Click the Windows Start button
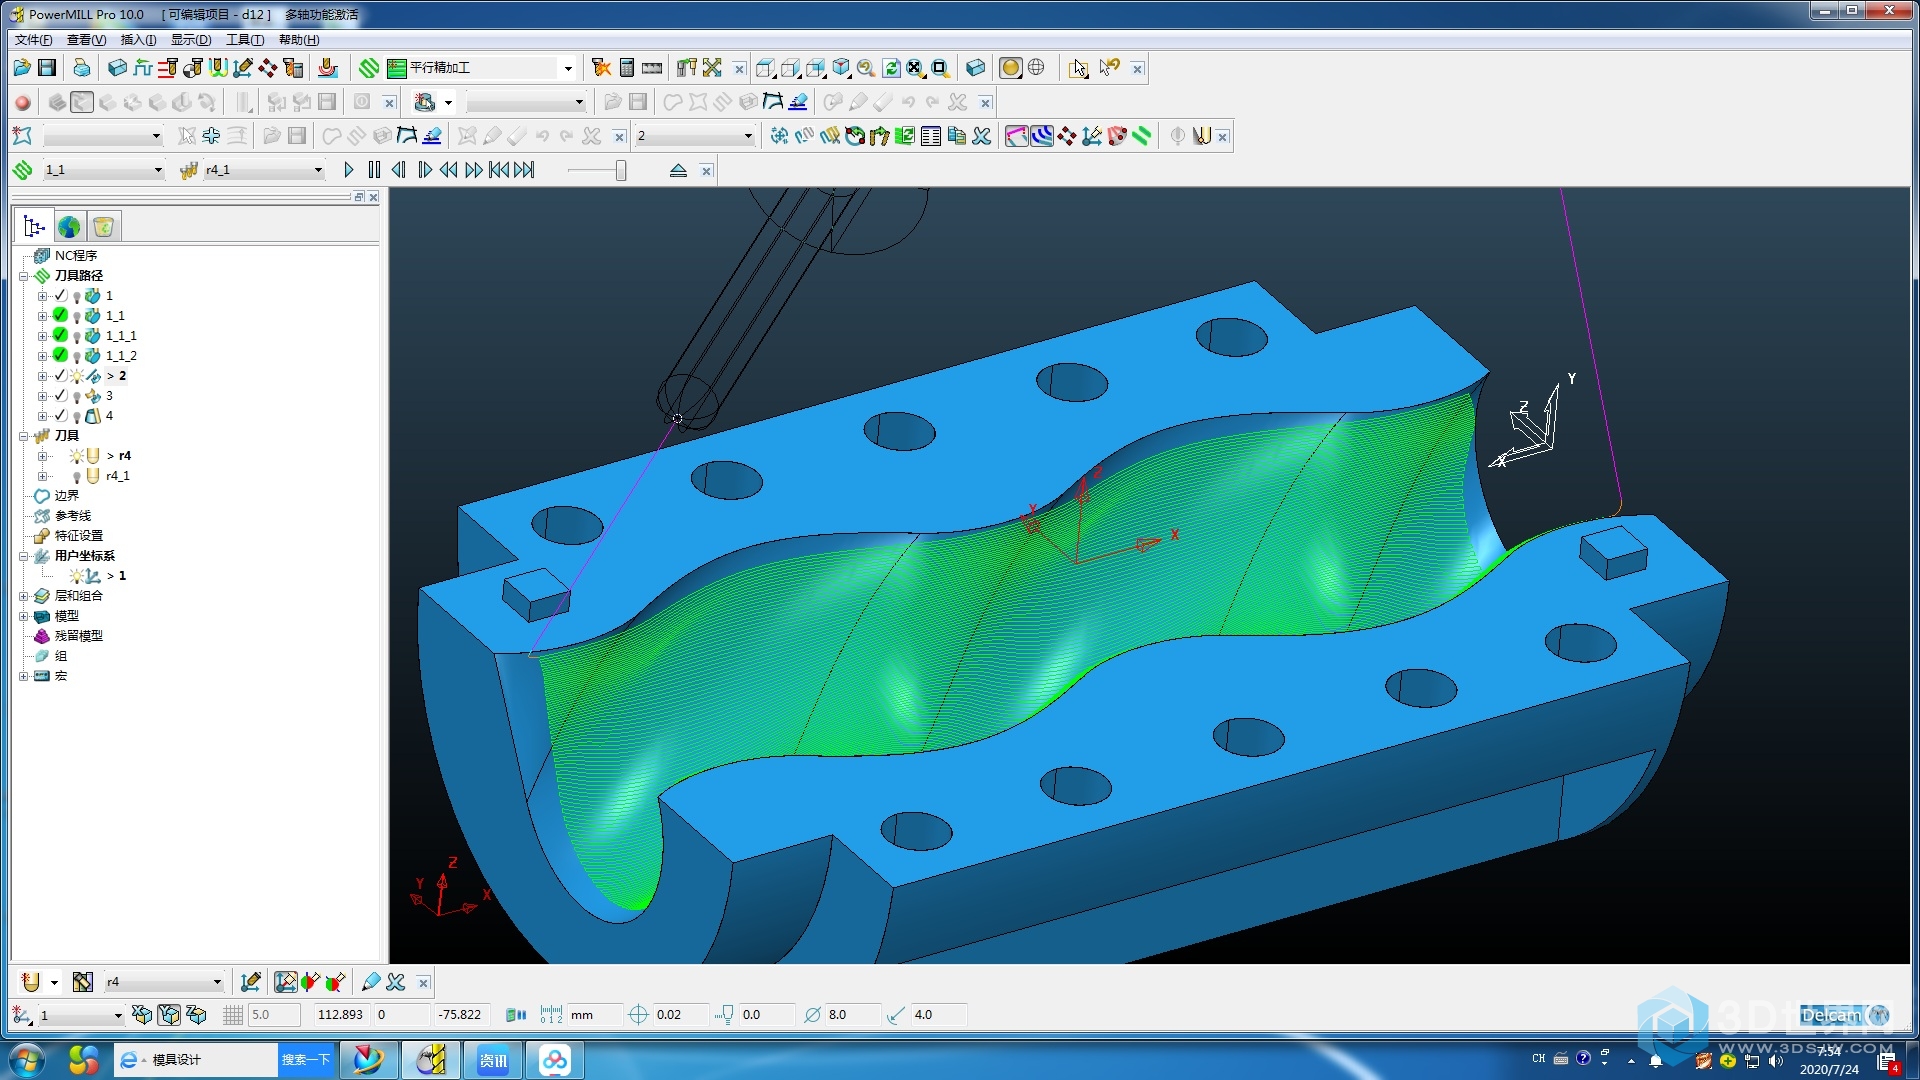The width and height of the screenshot is (1920, 1080). [26, 1060]
